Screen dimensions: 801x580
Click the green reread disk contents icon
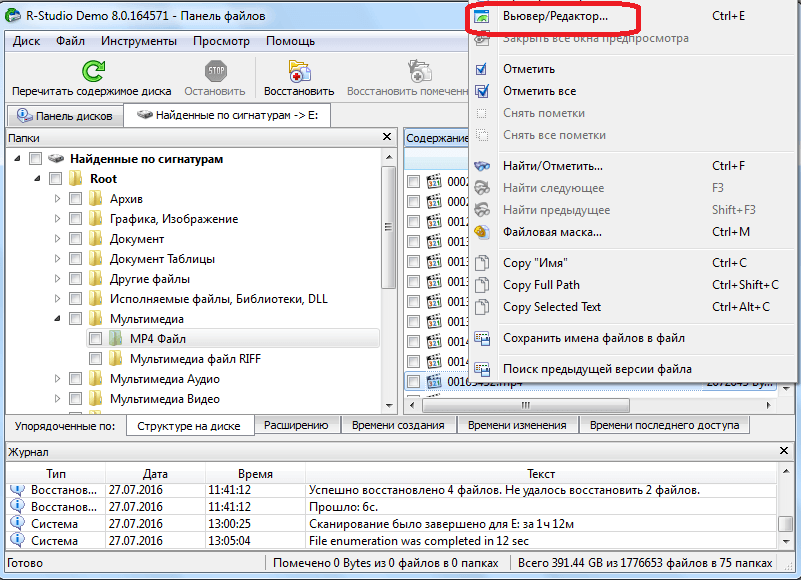92,72
